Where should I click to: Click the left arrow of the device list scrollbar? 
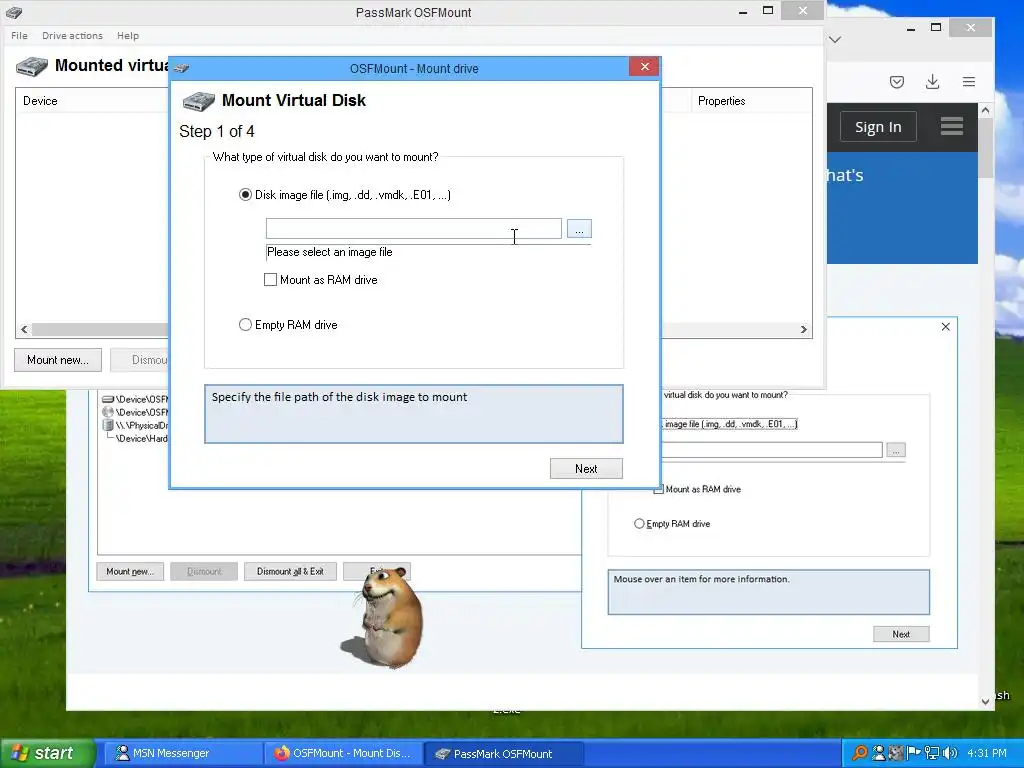point(24,329)
